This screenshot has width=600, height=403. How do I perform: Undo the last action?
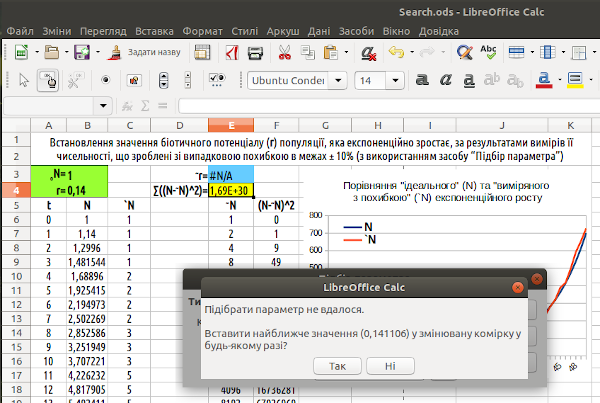396,52
